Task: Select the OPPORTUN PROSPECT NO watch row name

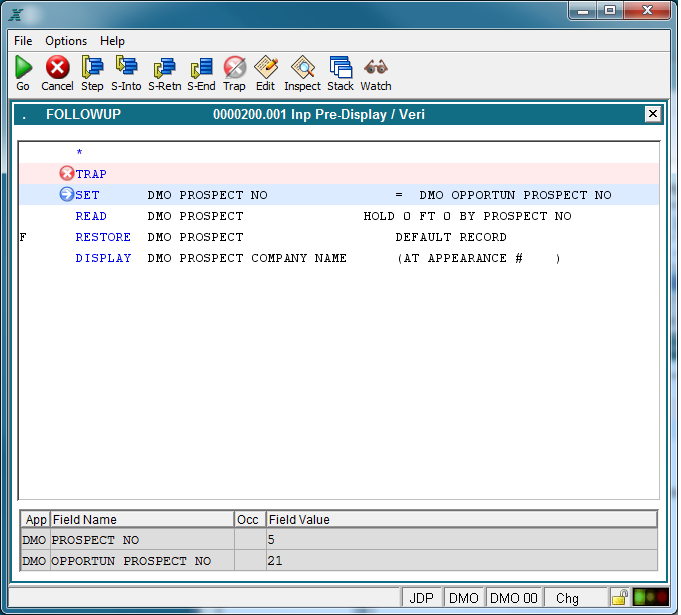Action: 131,561
